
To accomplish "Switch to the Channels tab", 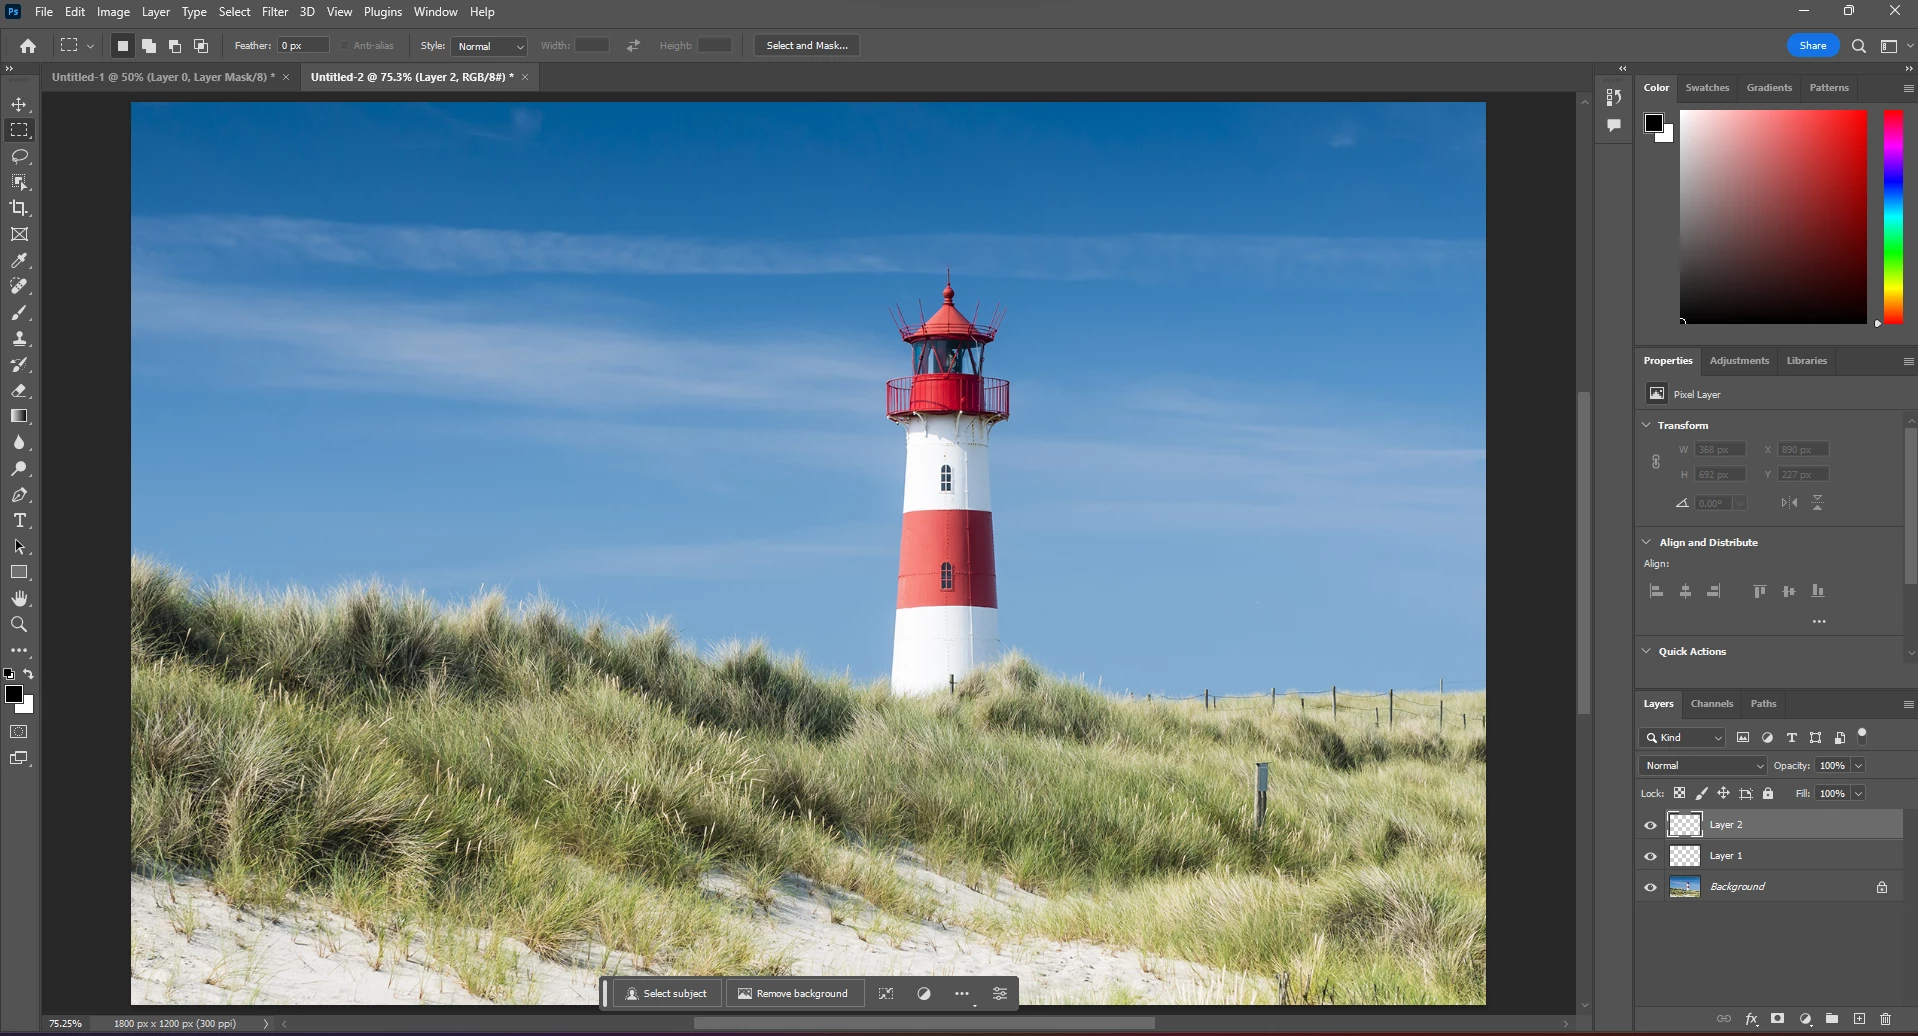I will pyautogui.click(x=1711, y=704).
